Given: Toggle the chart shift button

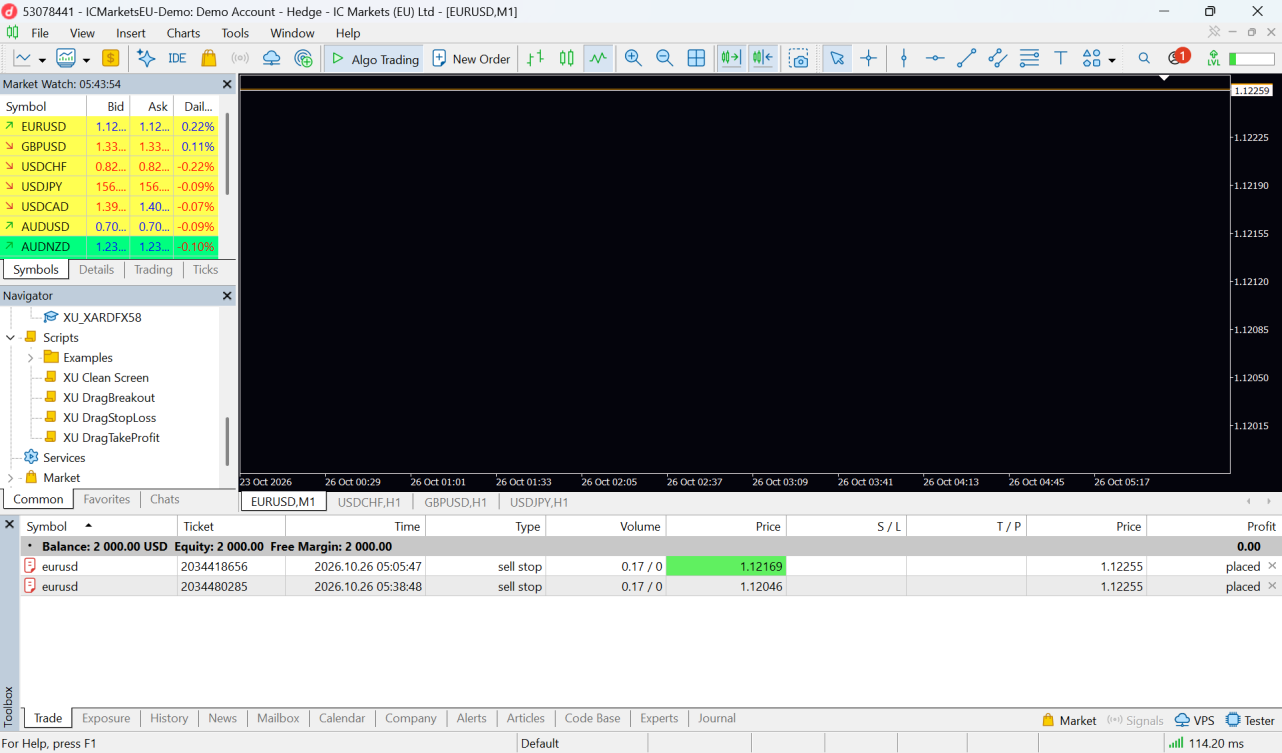Looking at the screenshot, I should (763, 59).
